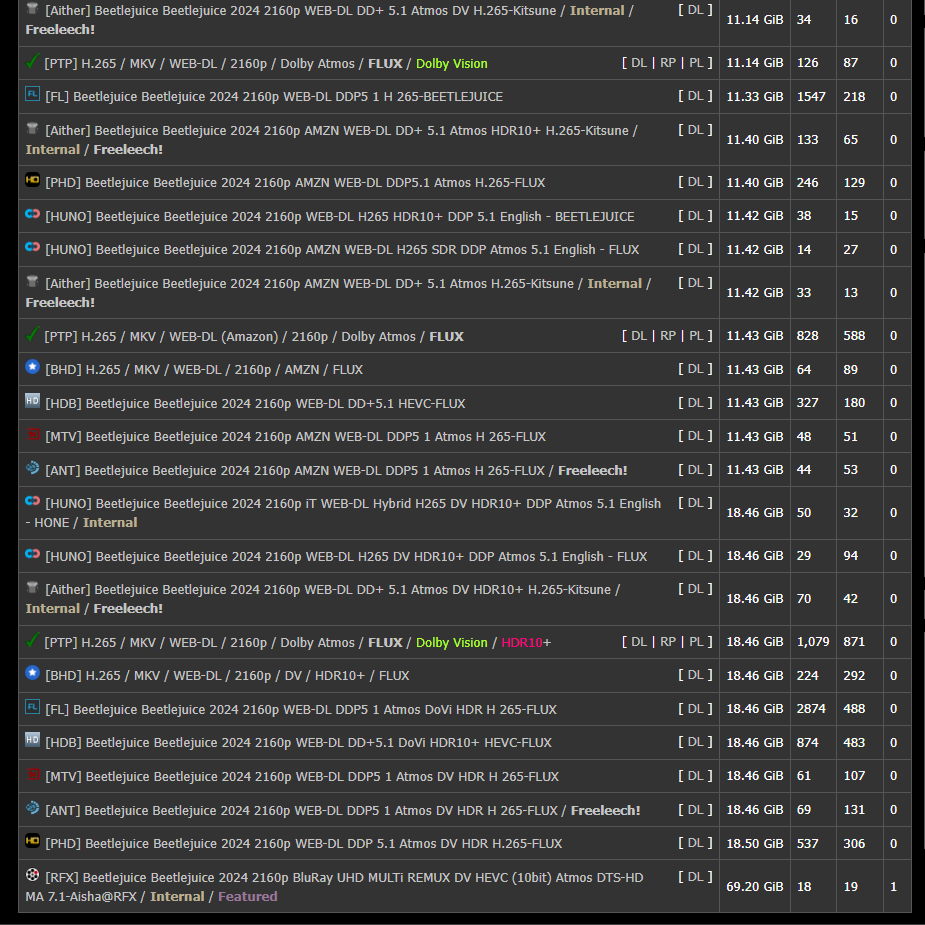Click DL for the BHD DV / HDR10+ / FLUX release

click(x=696, y=675)
